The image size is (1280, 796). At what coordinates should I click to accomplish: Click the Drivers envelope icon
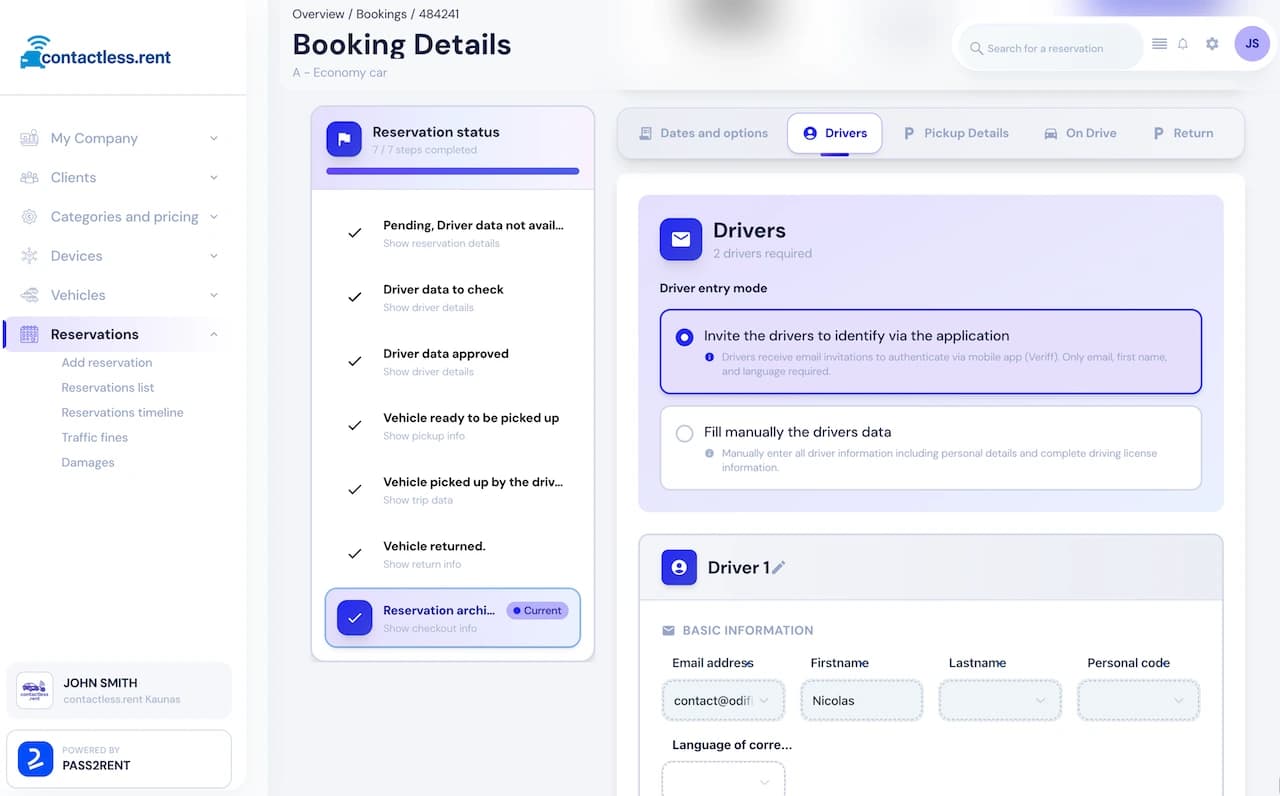(681, 240)
